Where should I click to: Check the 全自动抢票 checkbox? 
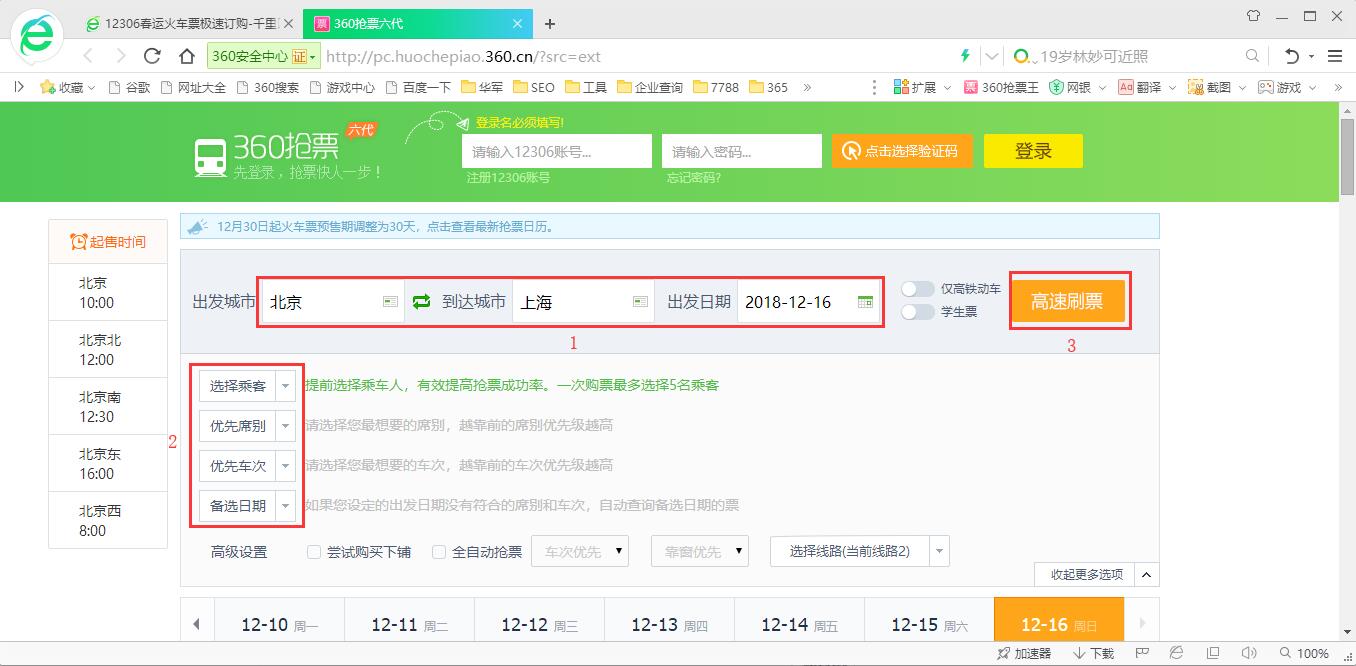(439, 551)
